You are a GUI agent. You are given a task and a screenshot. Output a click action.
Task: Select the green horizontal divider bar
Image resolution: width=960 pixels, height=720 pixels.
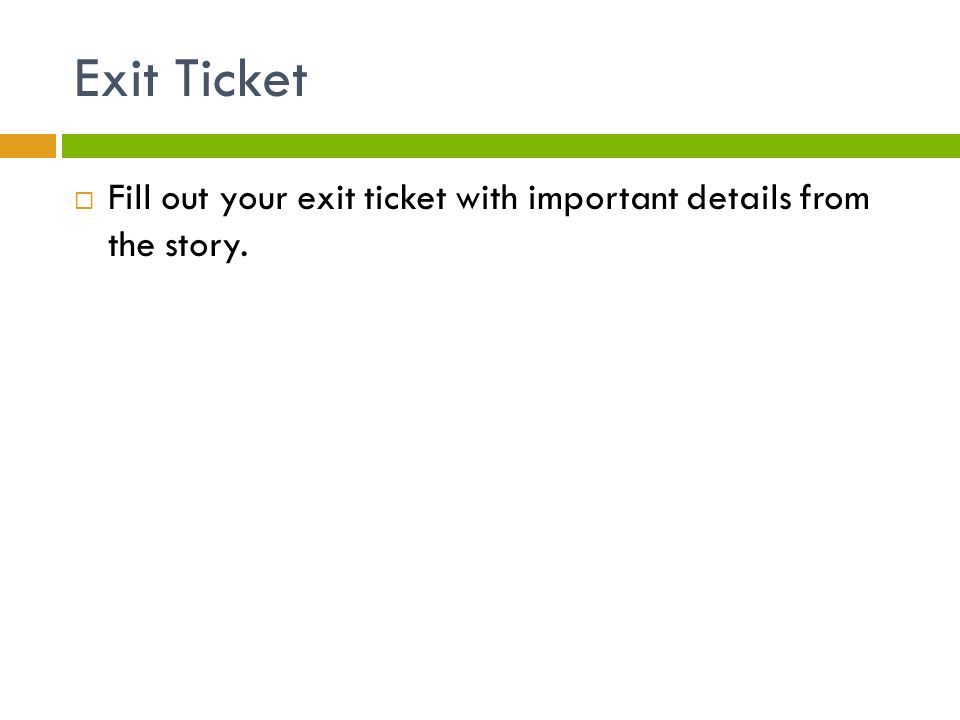(x=511, y=146)
